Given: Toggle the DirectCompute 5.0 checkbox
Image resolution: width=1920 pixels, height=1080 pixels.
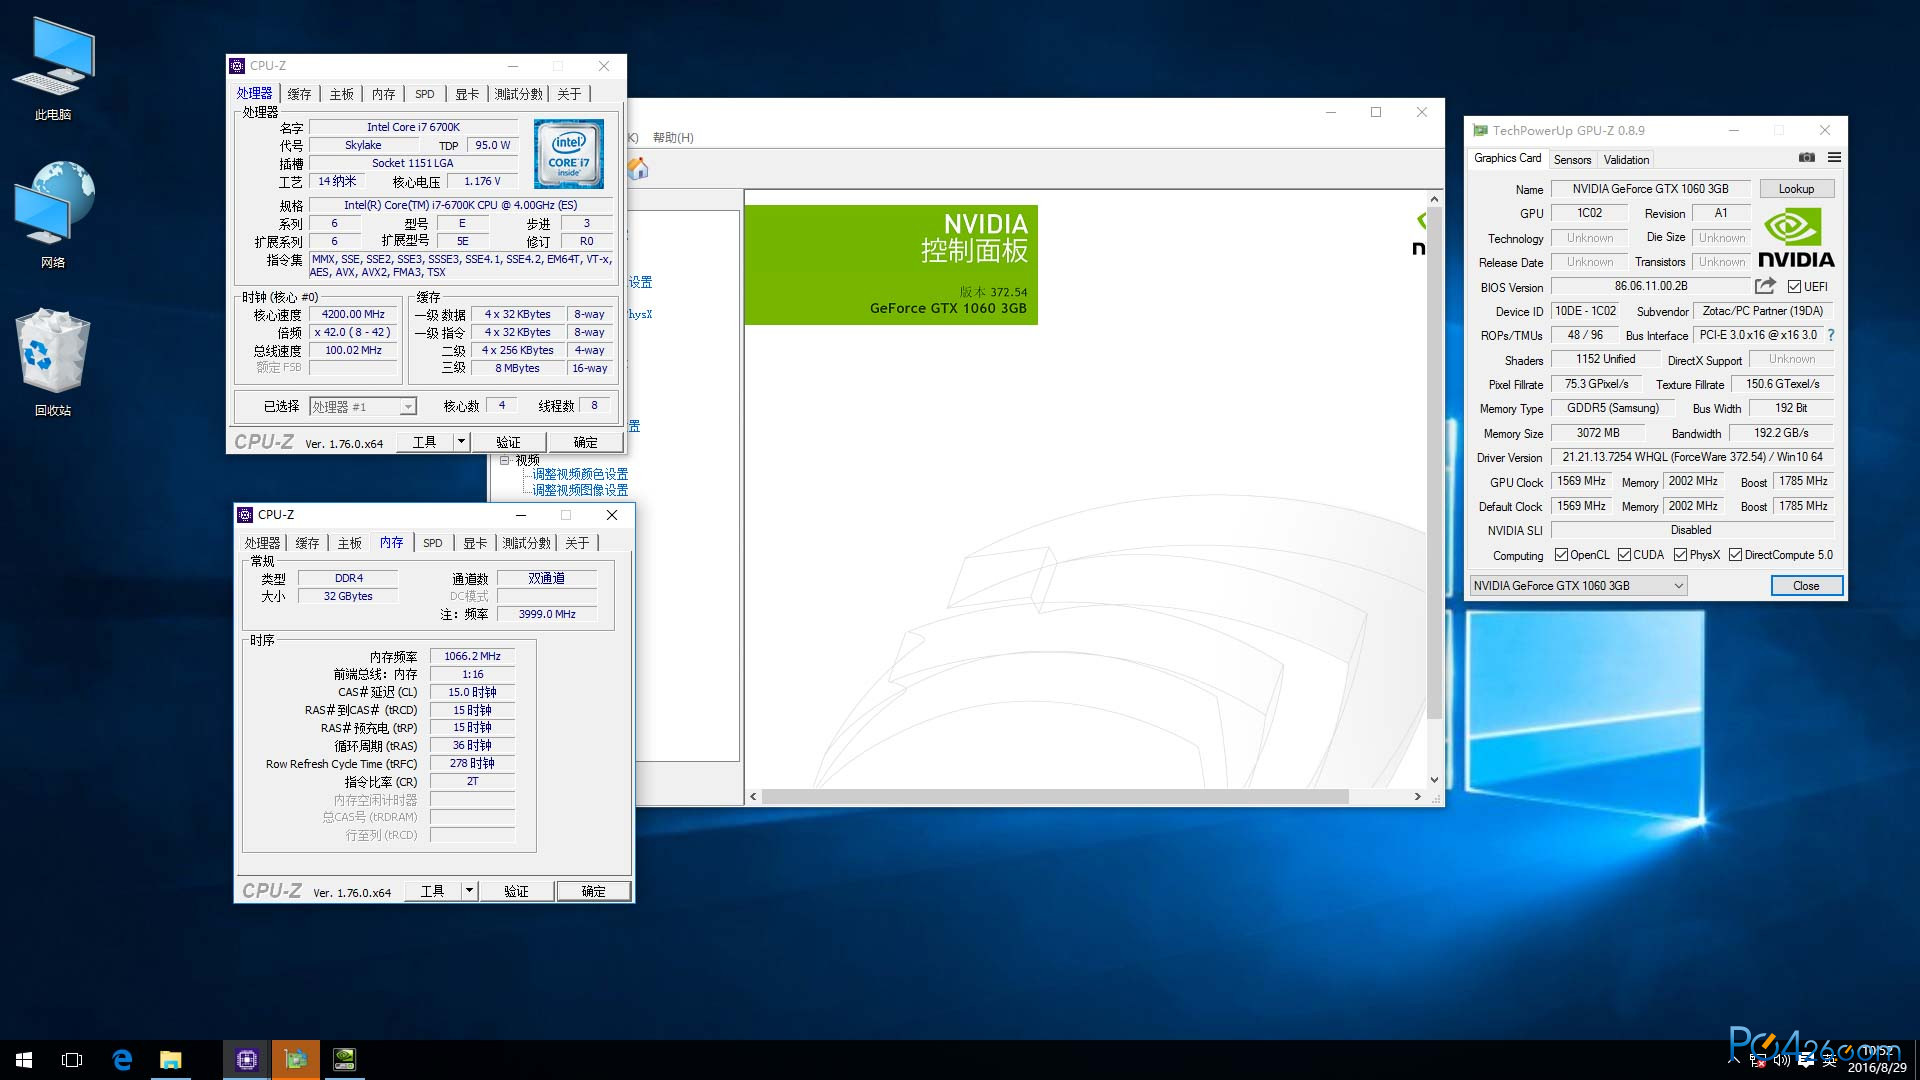Looking at the screenshot, I should tap(1736, 555).
